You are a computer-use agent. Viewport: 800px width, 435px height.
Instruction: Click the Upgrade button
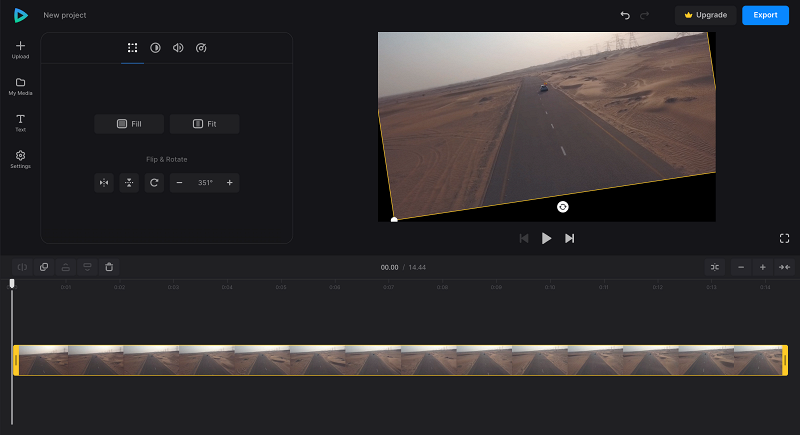706,15
